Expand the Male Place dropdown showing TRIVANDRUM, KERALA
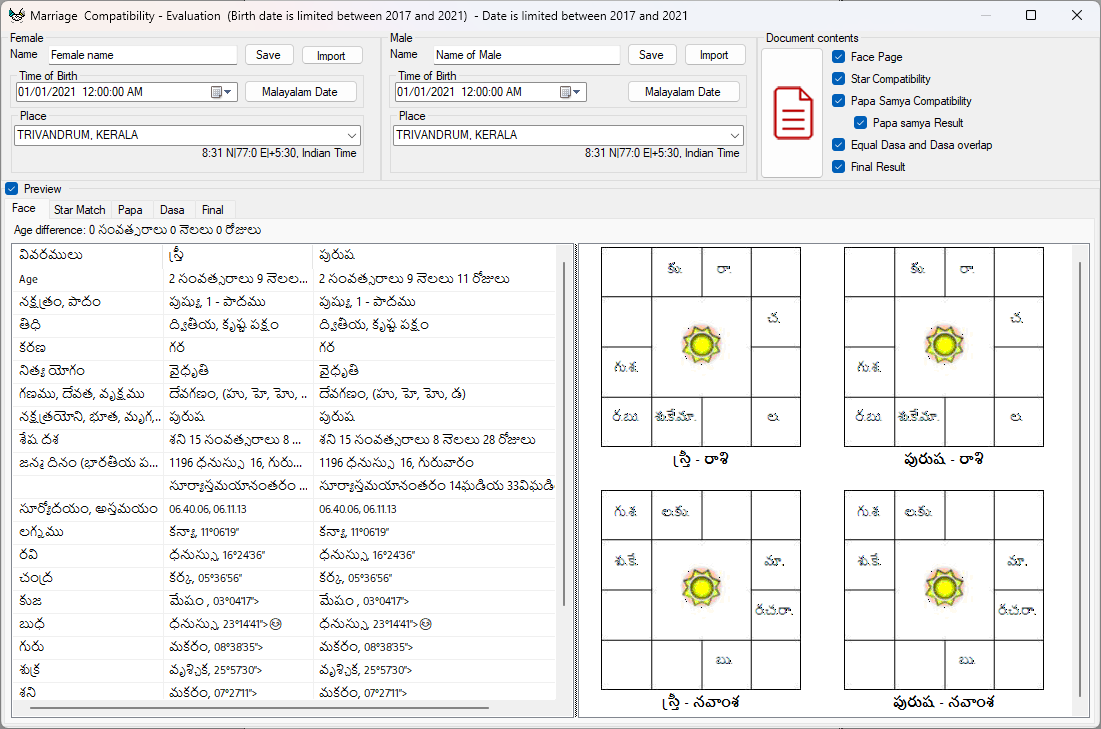1101x729 pixels. click(x=734, y=136)
